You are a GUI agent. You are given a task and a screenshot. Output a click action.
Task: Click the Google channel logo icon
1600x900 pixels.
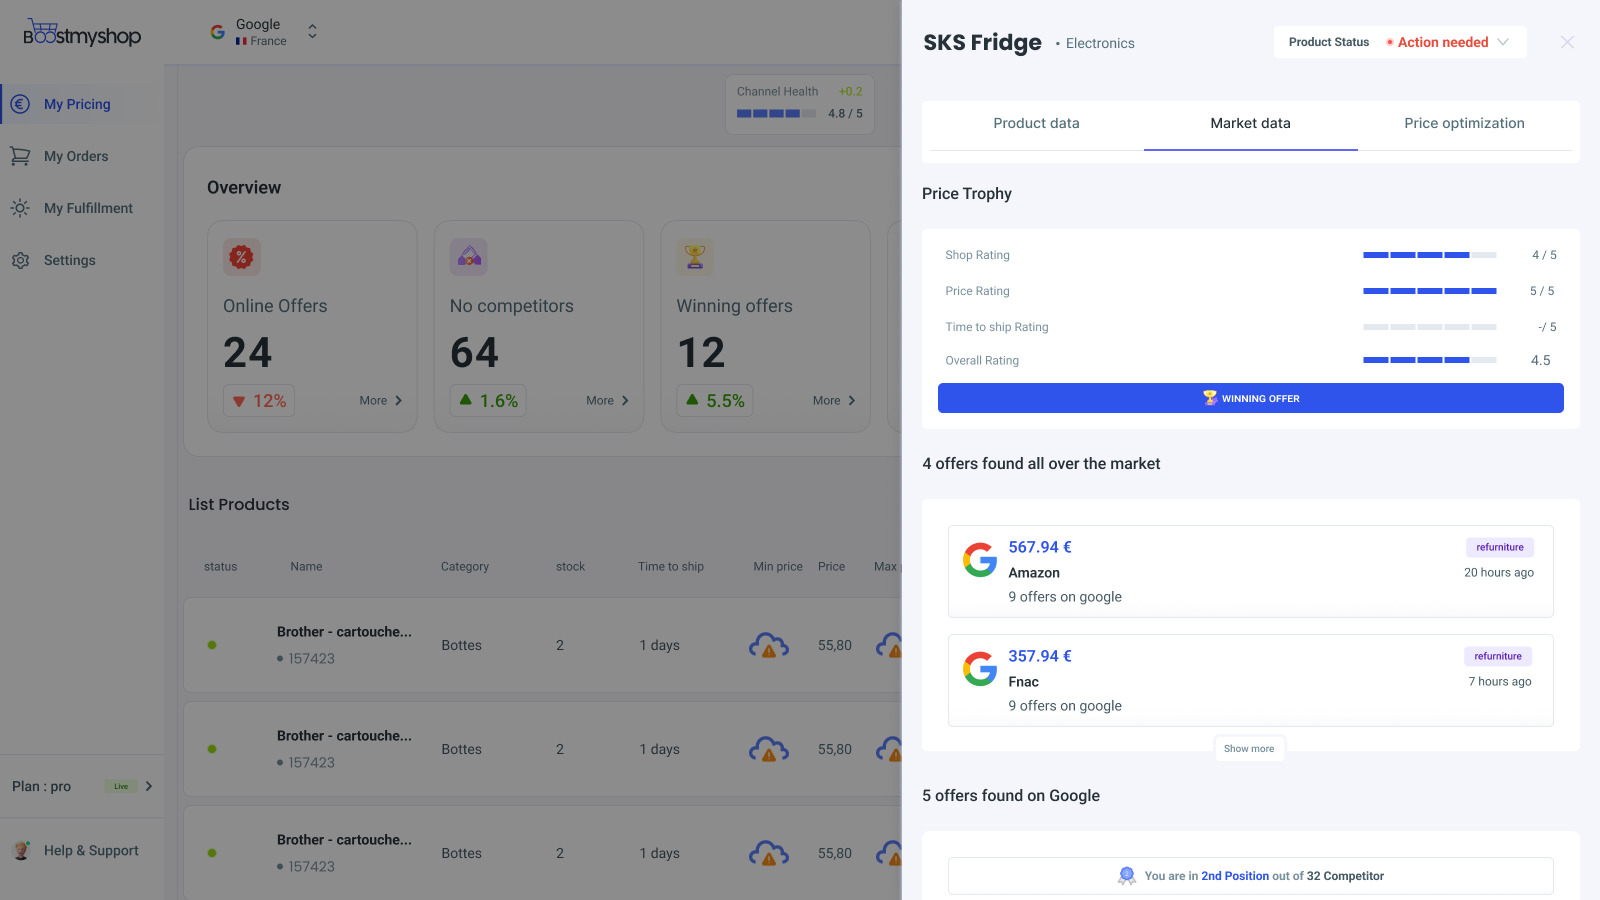pos(217,32)
